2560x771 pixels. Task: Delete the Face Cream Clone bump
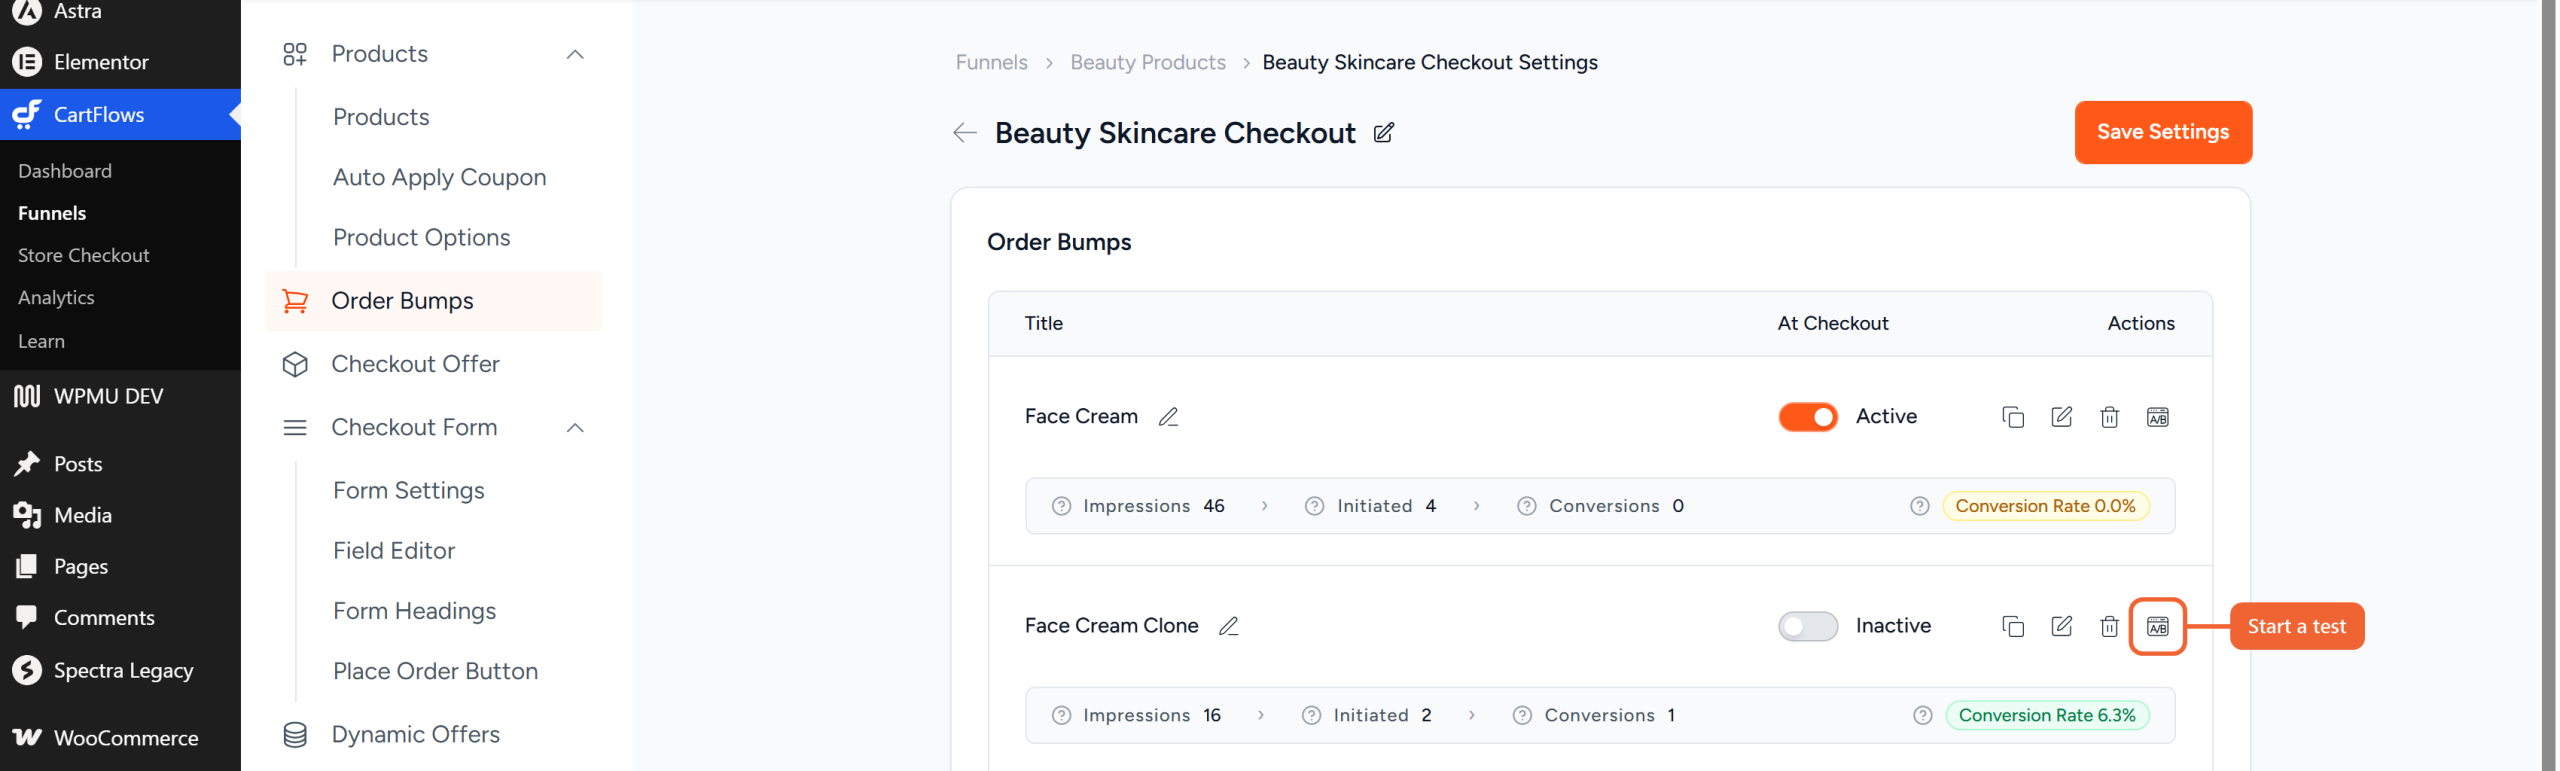(2109, 626)
